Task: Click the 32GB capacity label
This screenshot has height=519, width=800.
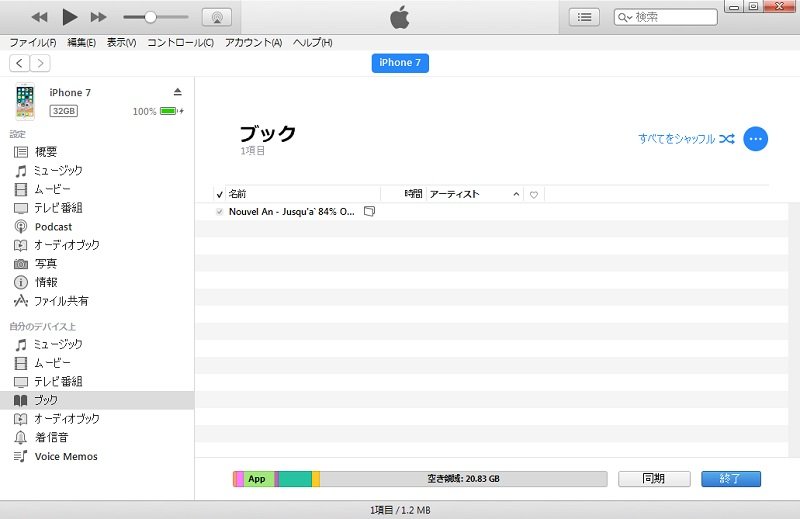Action: click(x=64, y=111)
